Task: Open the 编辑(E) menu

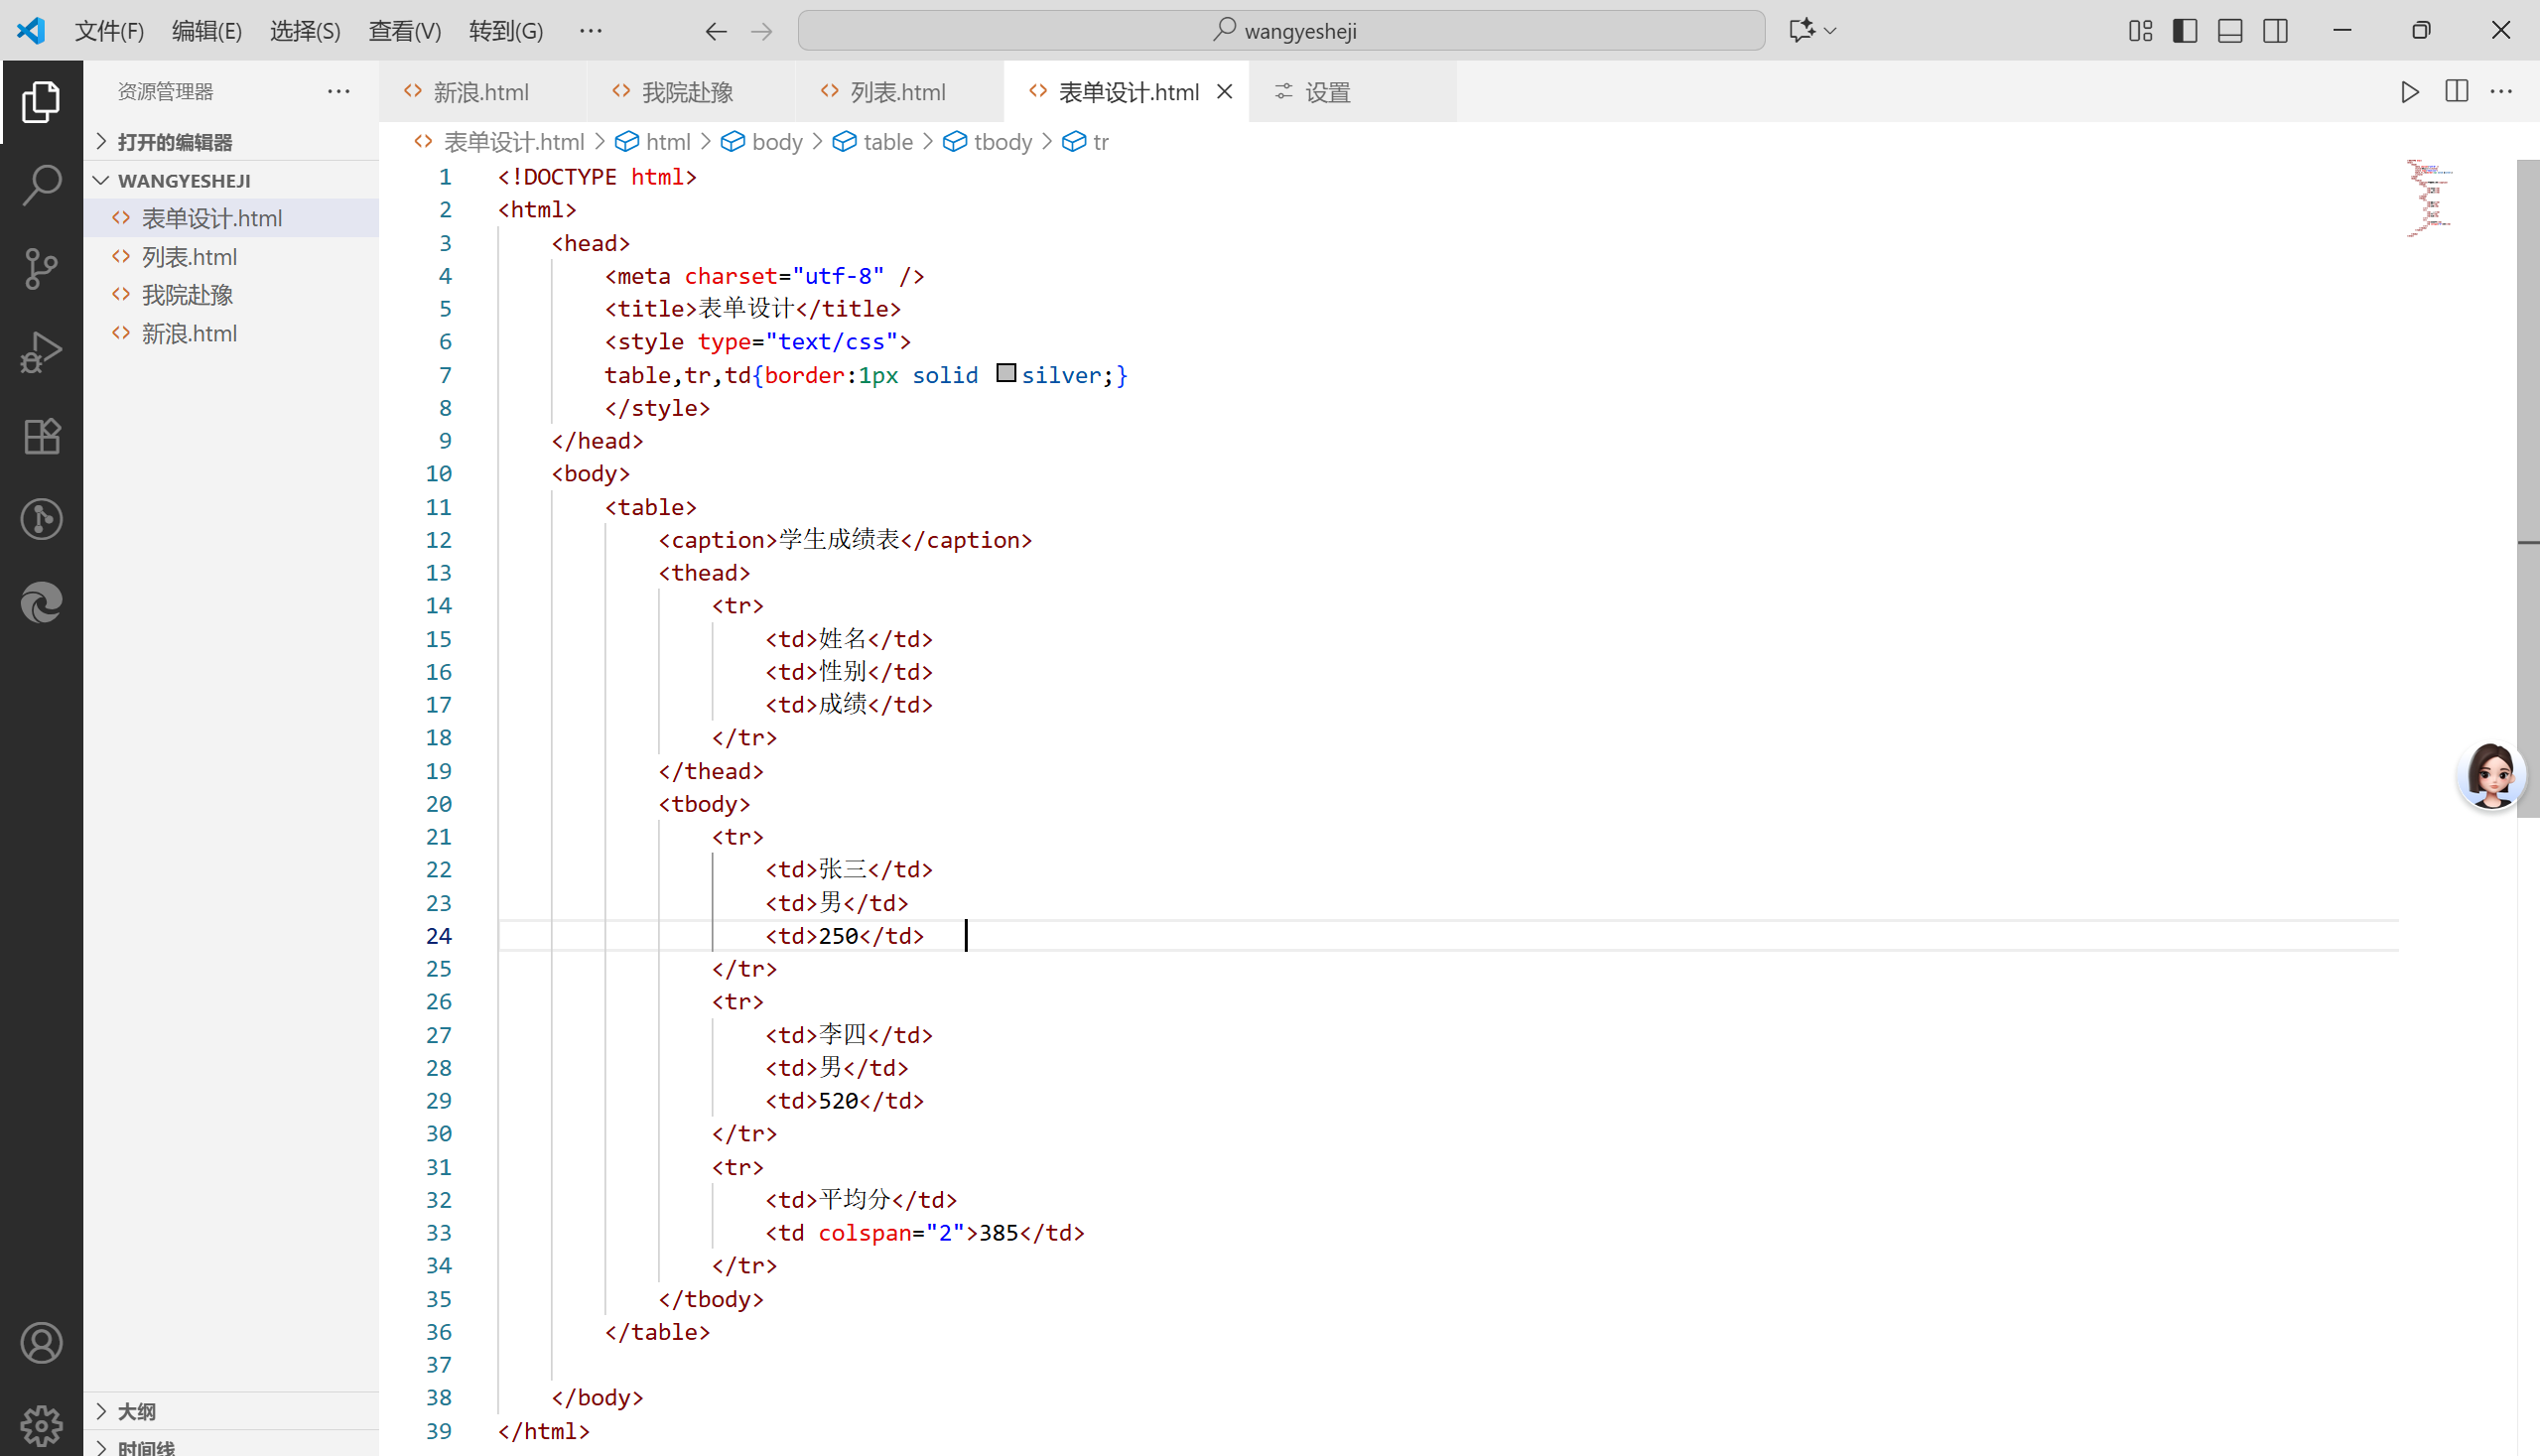Action: click(x=206, y=31)
